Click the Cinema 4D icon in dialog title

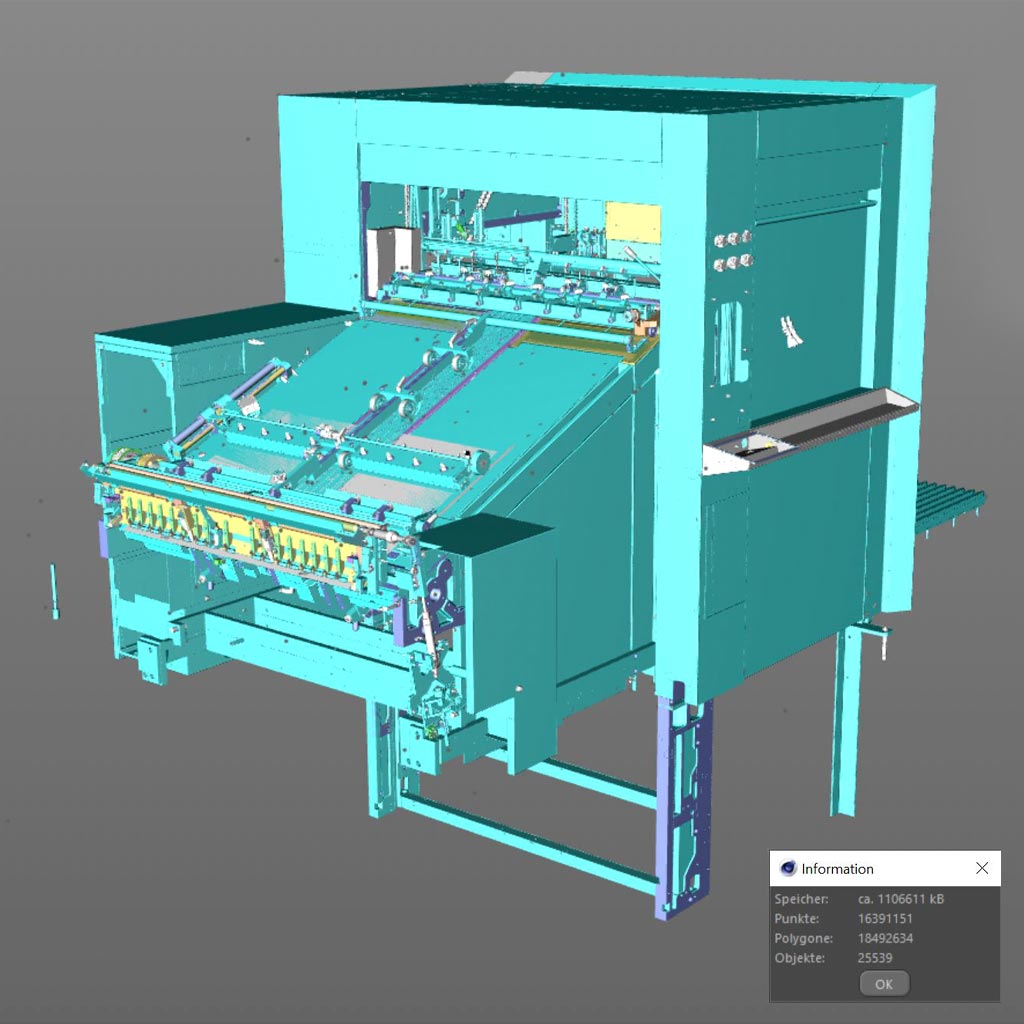click(788, 868)
